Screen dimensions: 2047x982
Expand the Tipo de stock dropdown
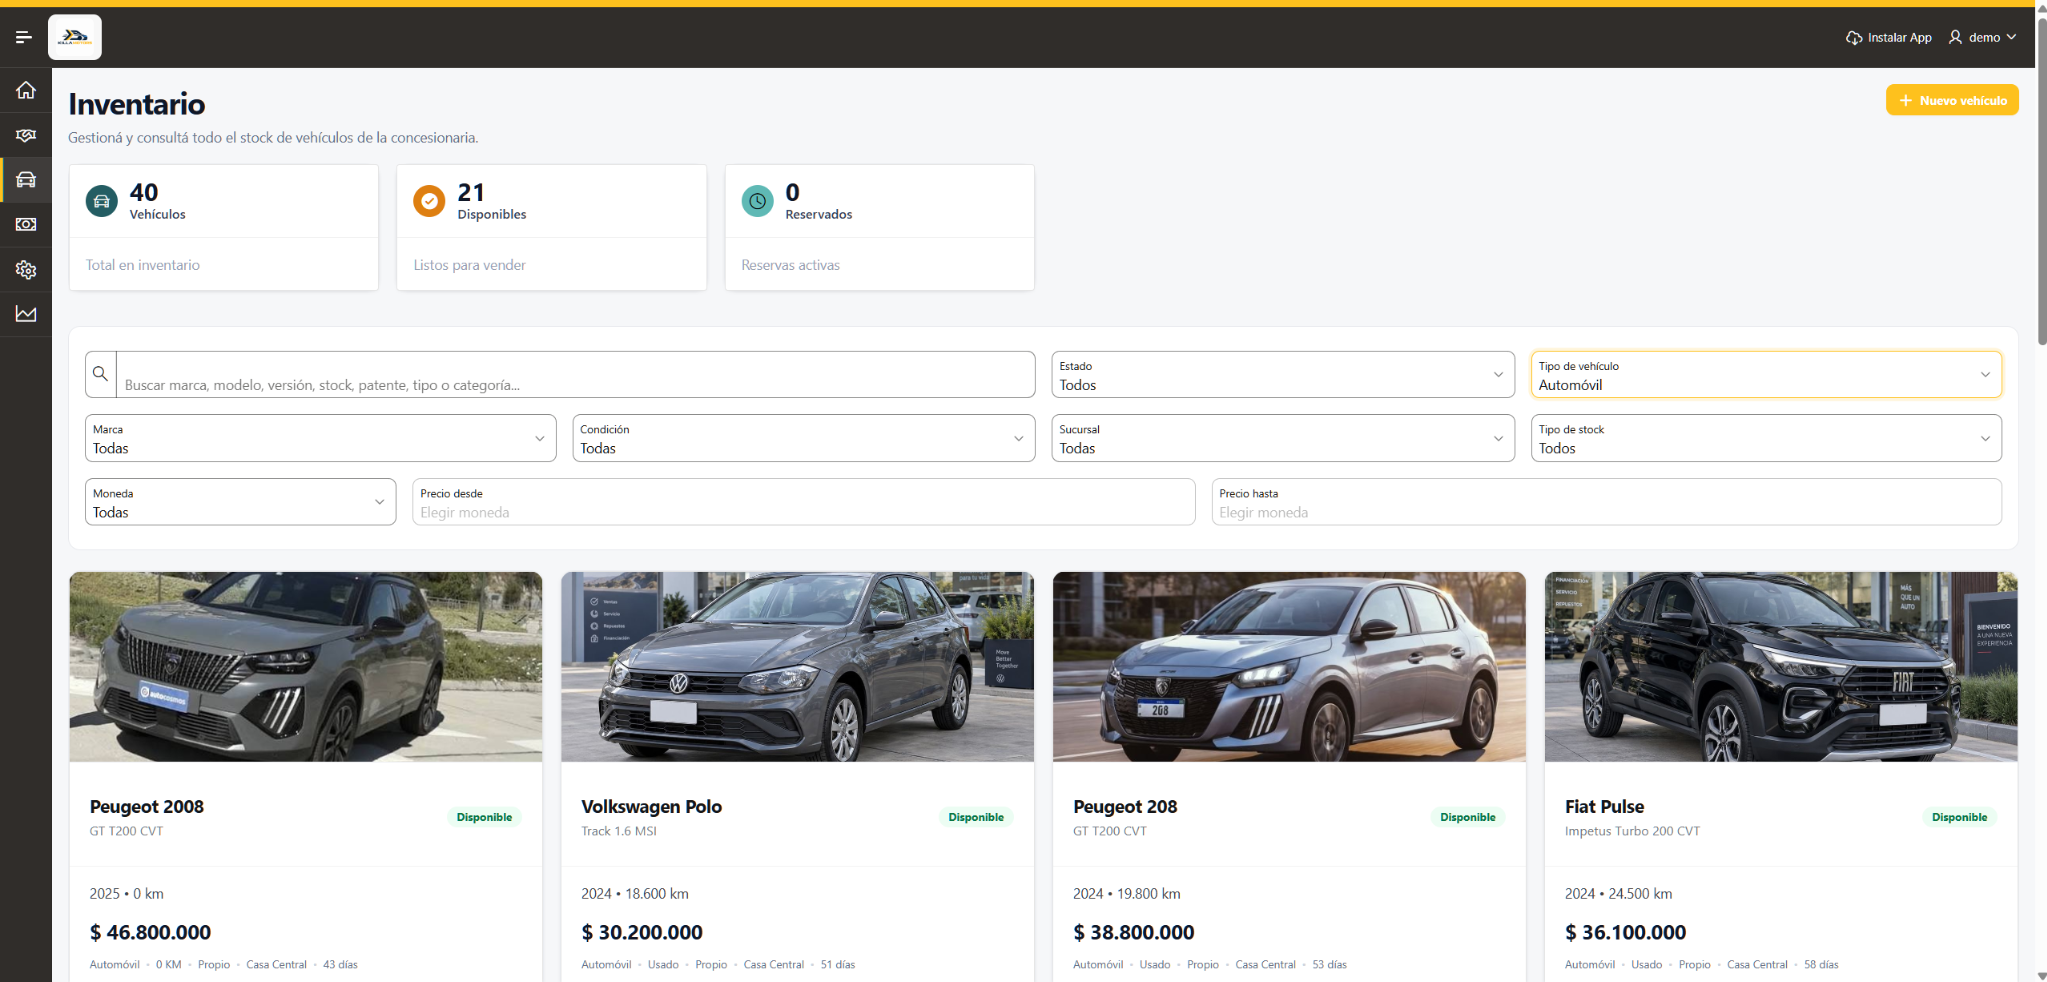(x=1766, y=438)
